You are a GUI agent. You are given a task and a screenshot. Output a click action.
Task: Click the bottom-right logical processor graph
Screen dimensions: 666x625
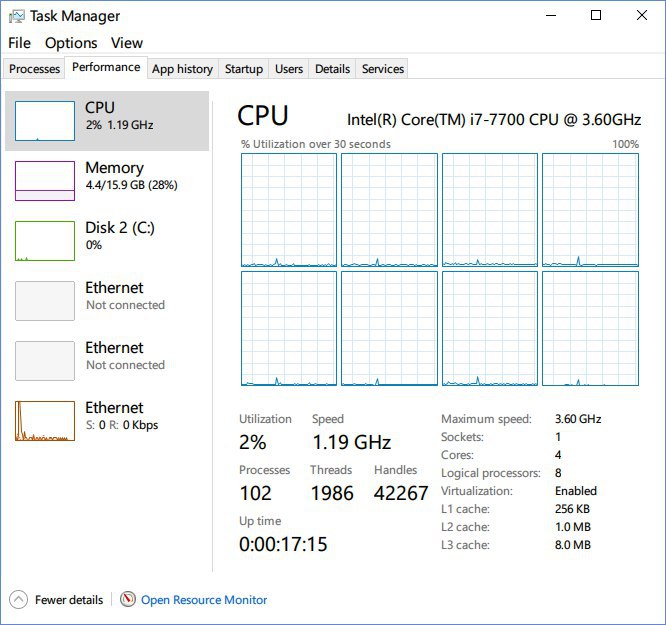click(590, 328)
